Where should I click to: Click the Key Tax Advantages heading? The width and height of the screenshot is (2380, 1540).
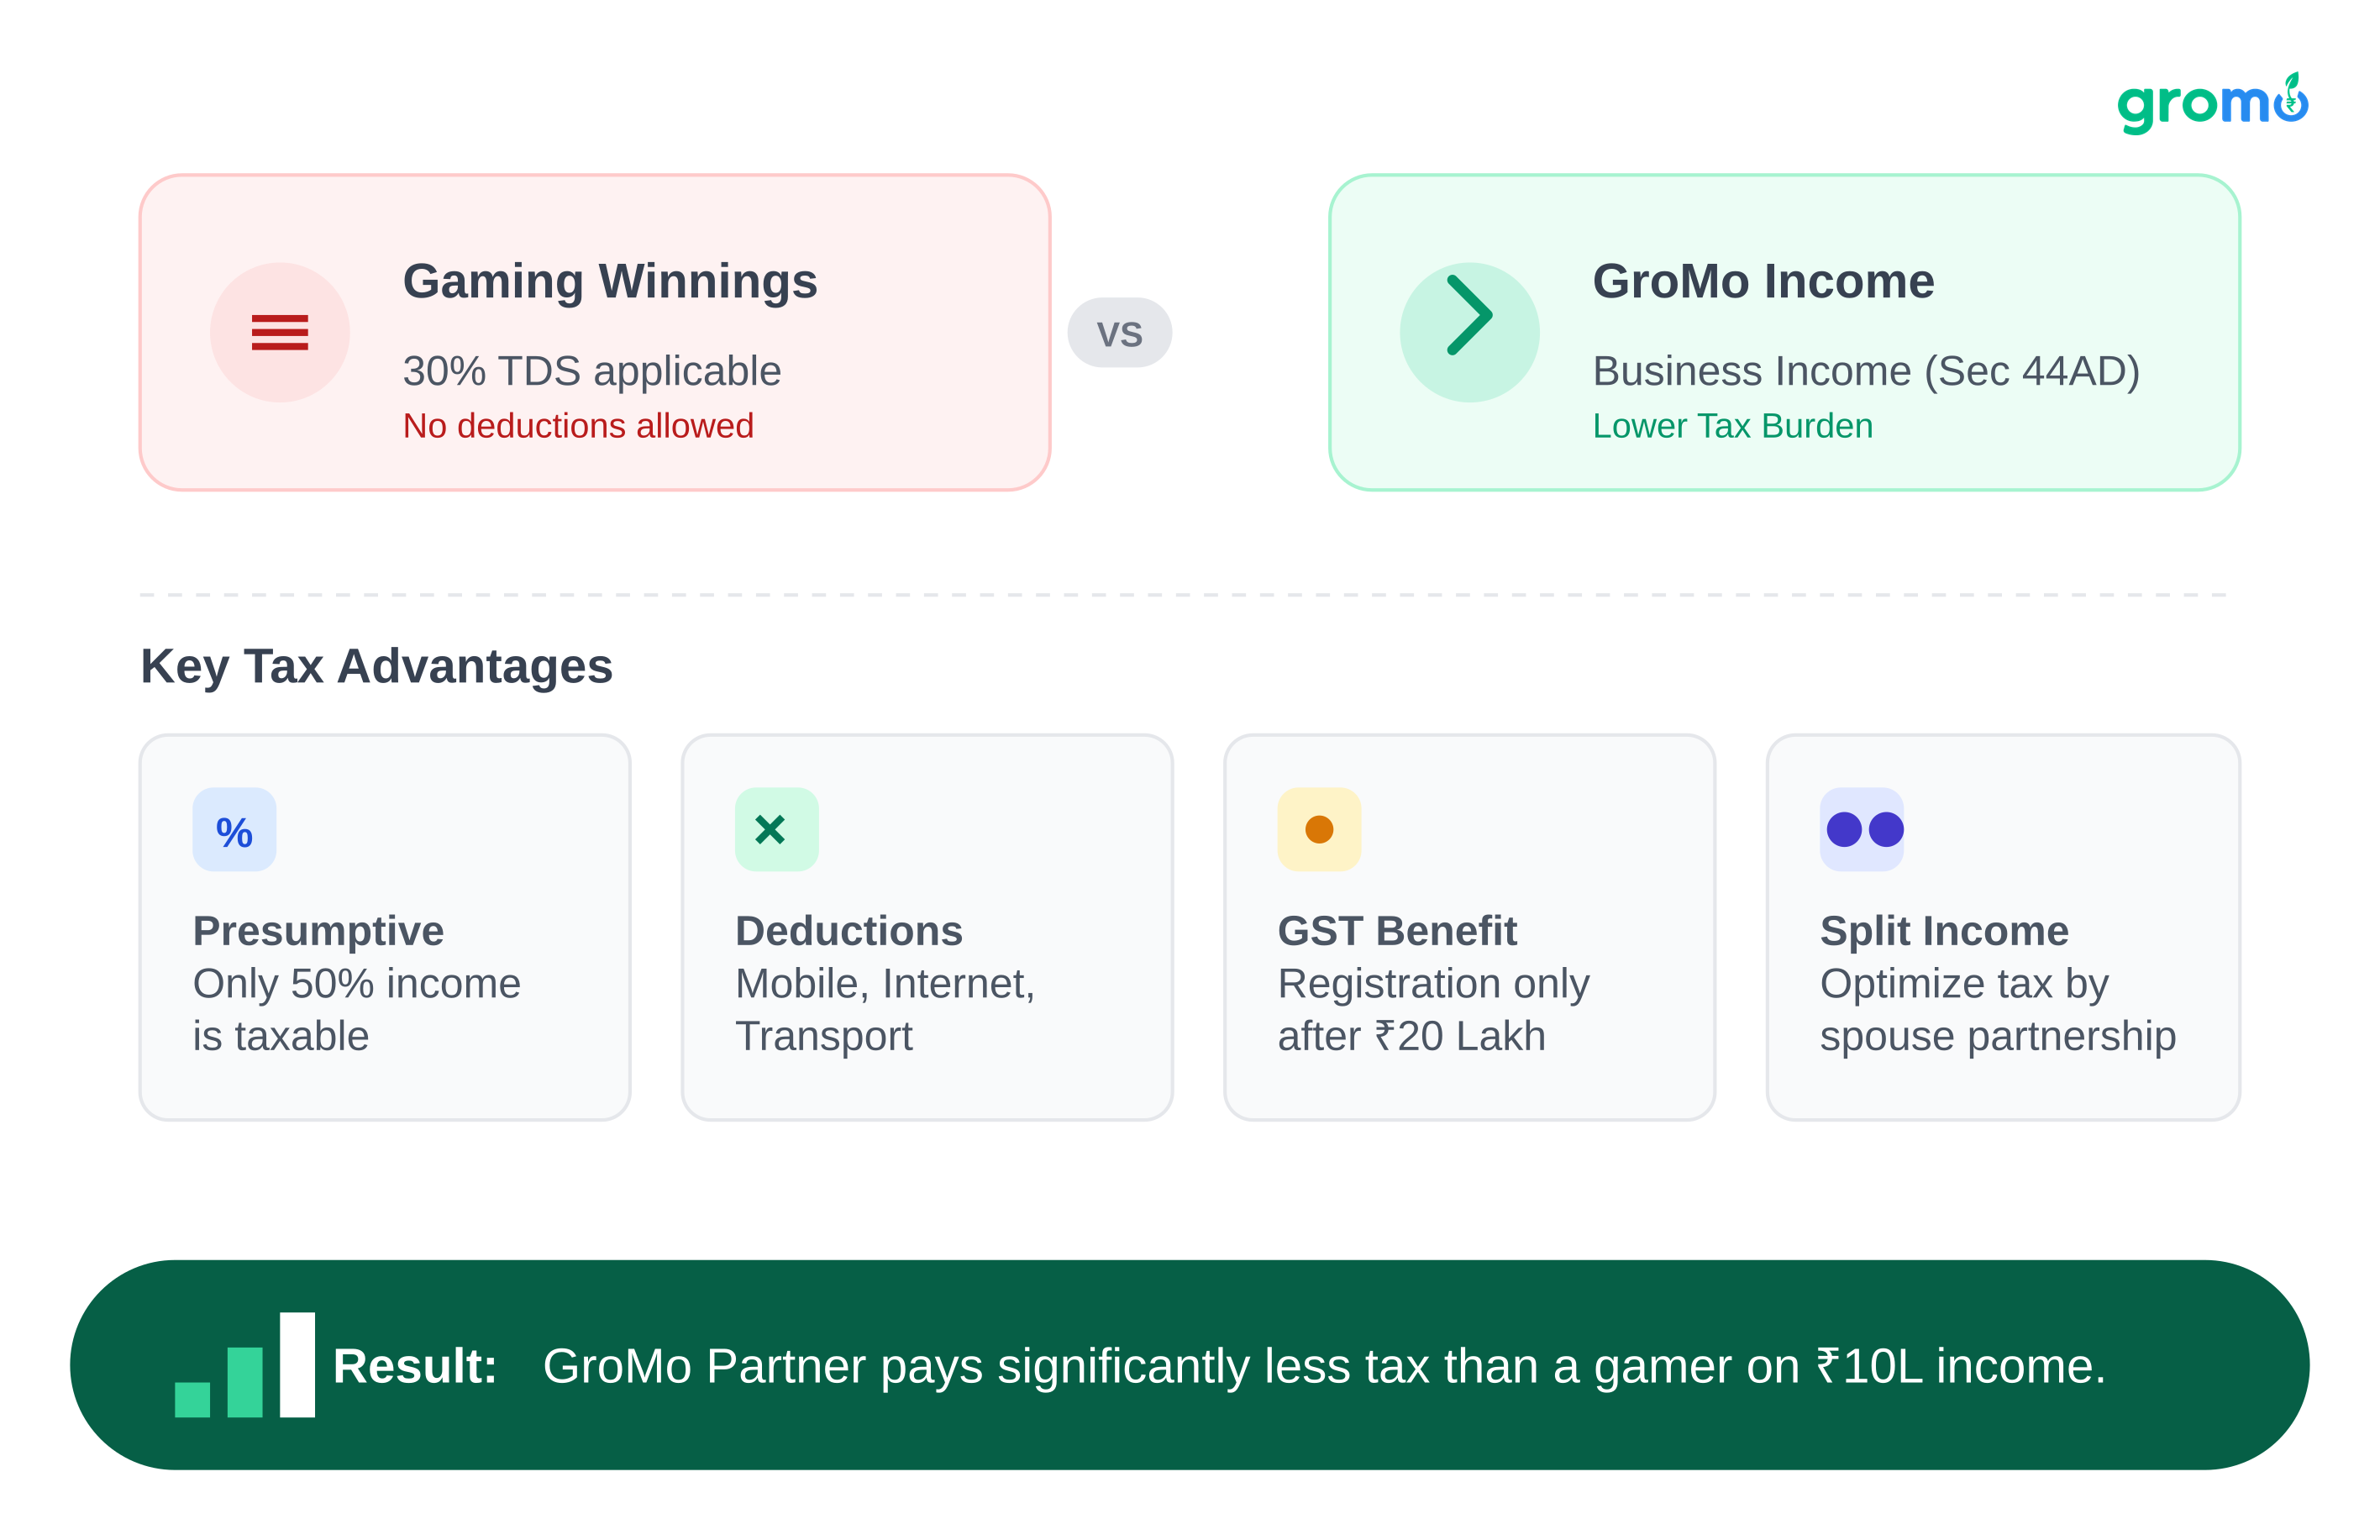(x=376, y=667)
